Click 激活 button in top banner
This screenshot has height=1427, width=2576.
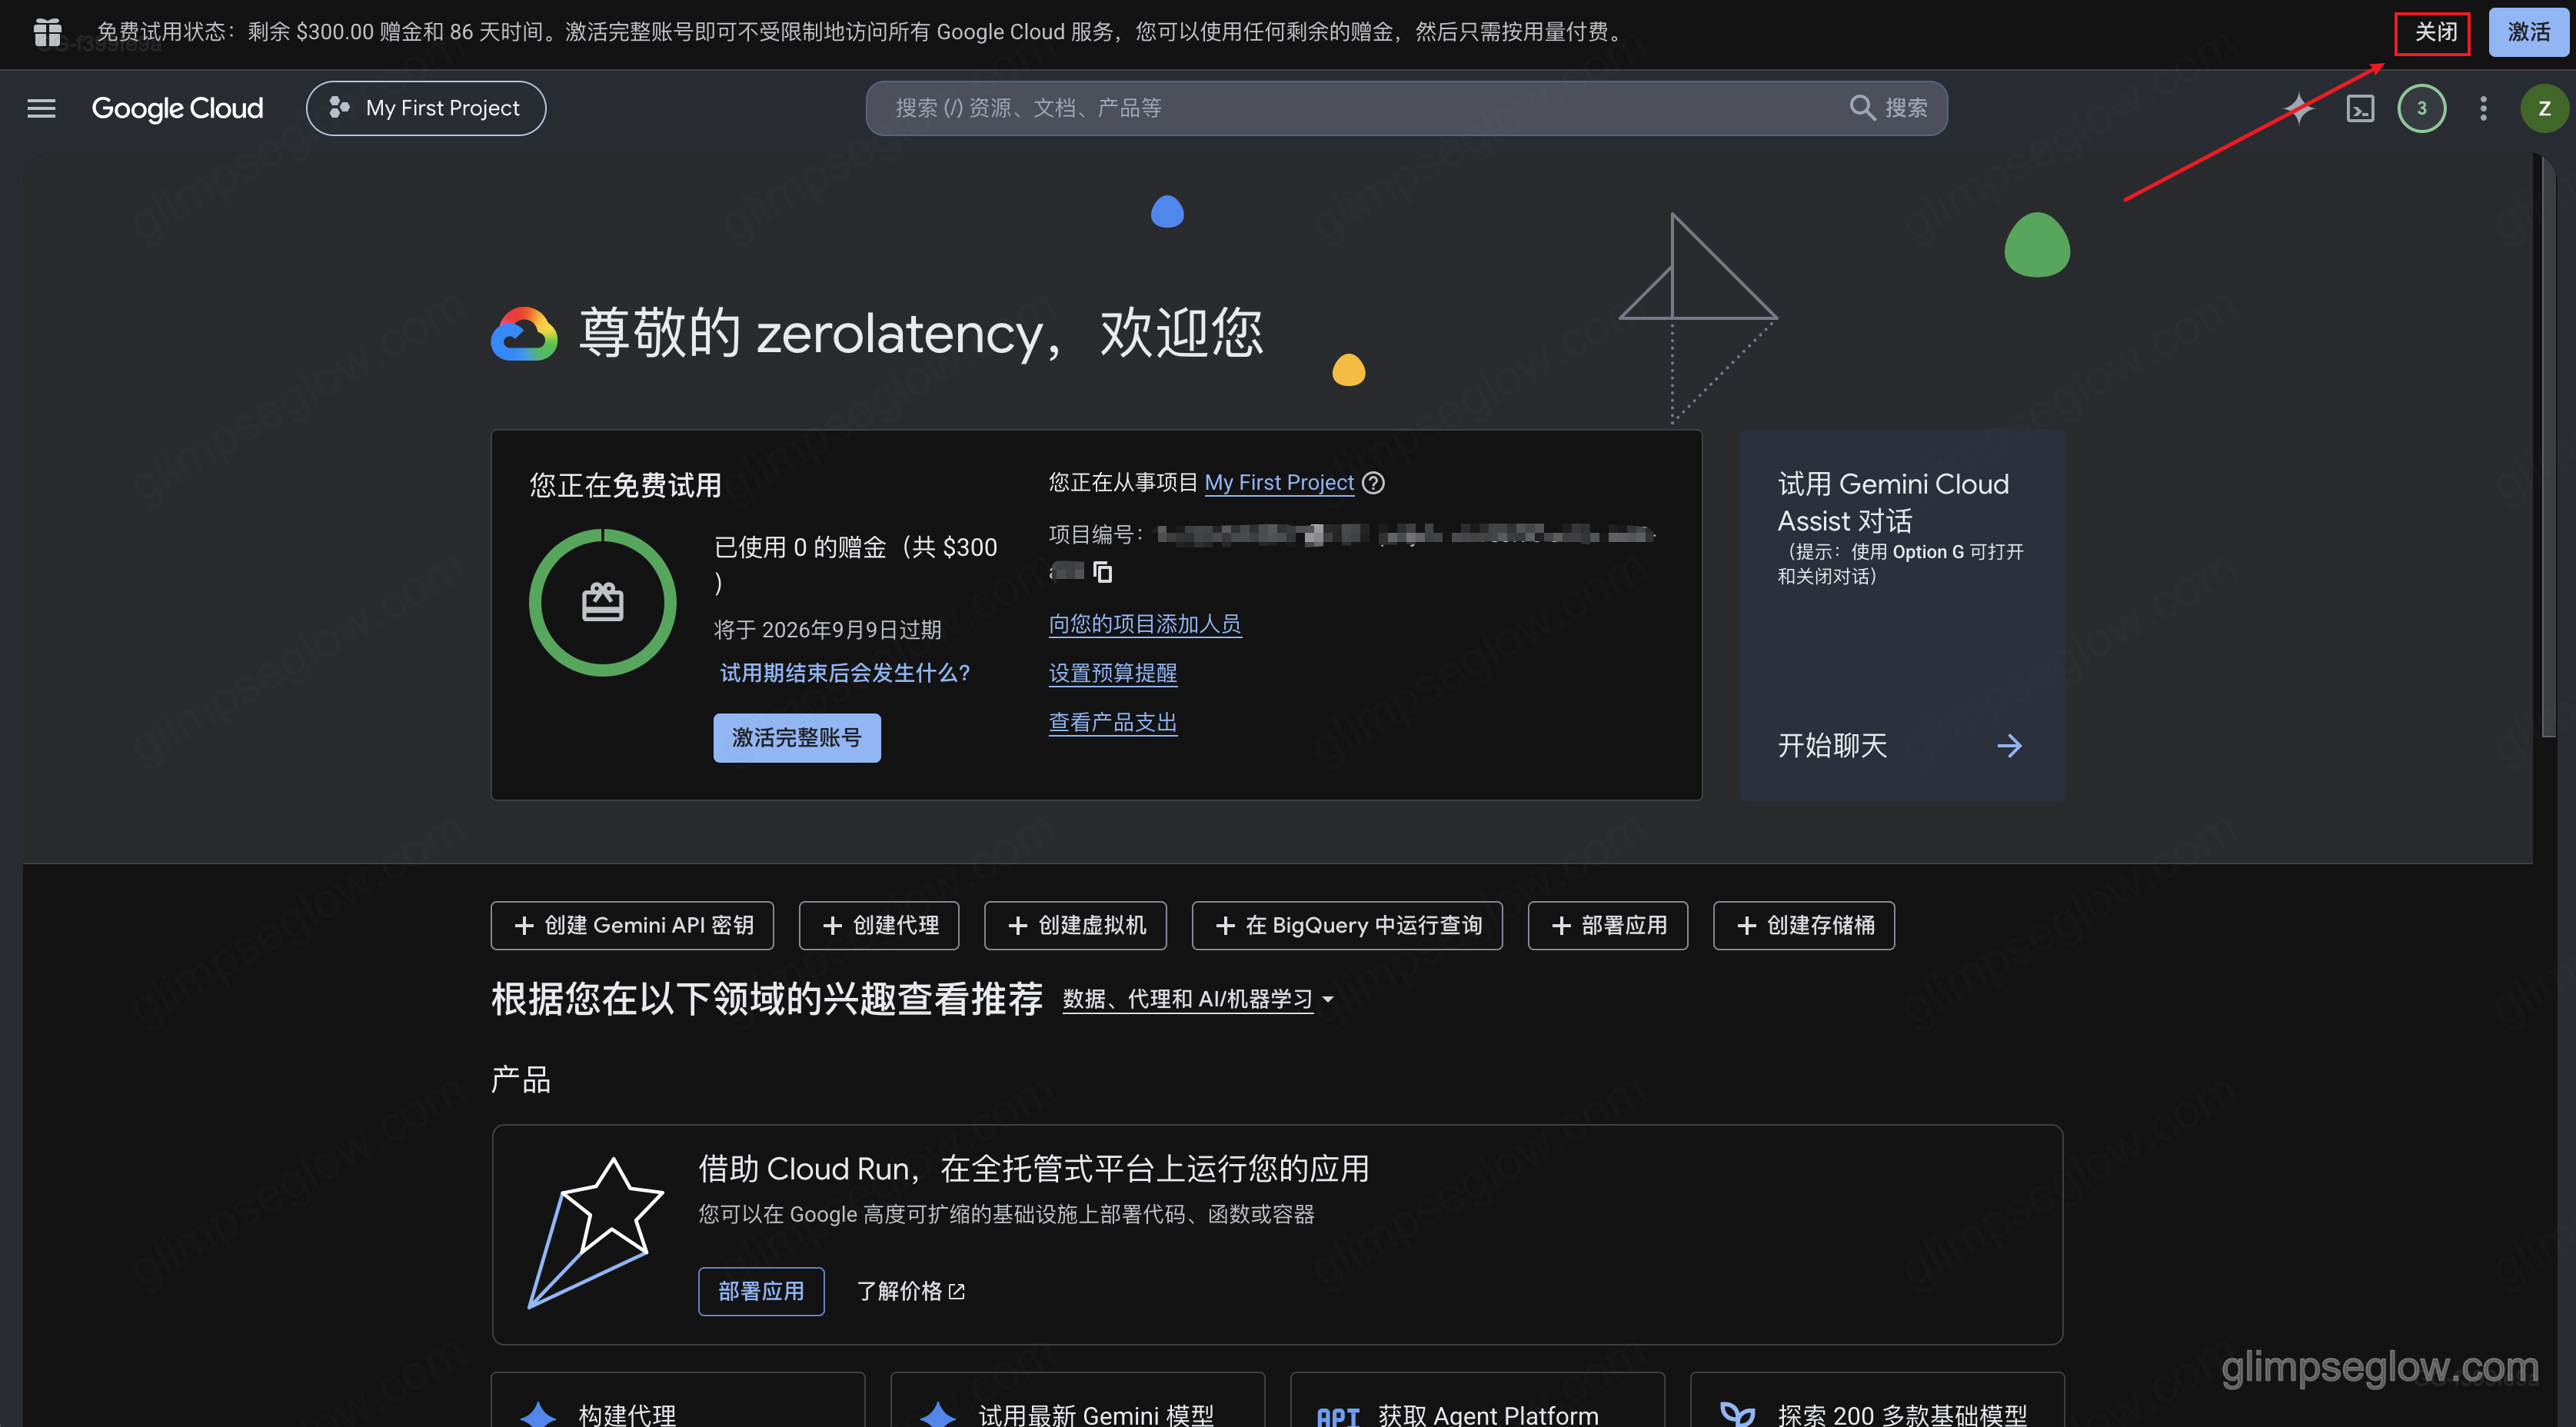2528,32
